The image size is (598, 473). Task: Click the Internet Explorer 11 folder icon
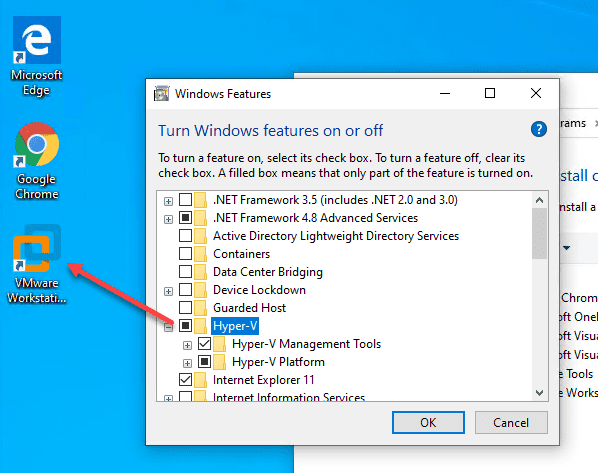click(x=200, y=380)
